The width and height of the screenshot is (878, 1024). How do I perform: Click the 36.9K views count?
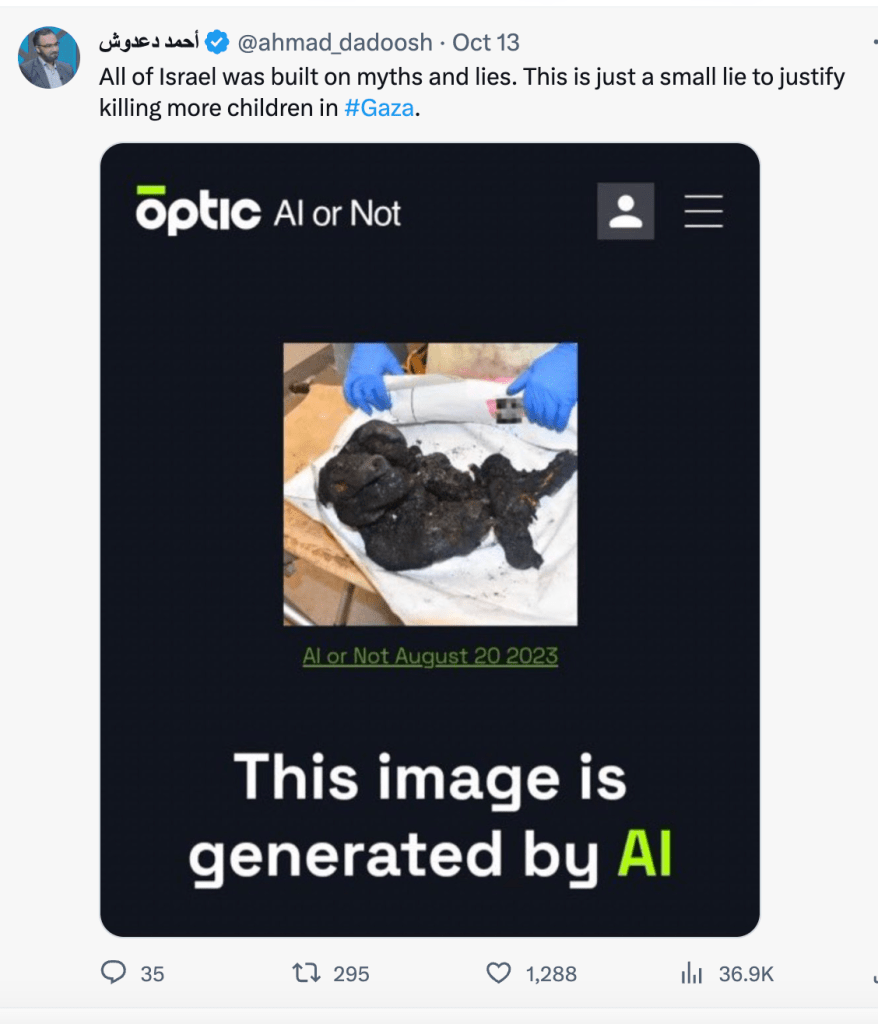tap(746, 974)
